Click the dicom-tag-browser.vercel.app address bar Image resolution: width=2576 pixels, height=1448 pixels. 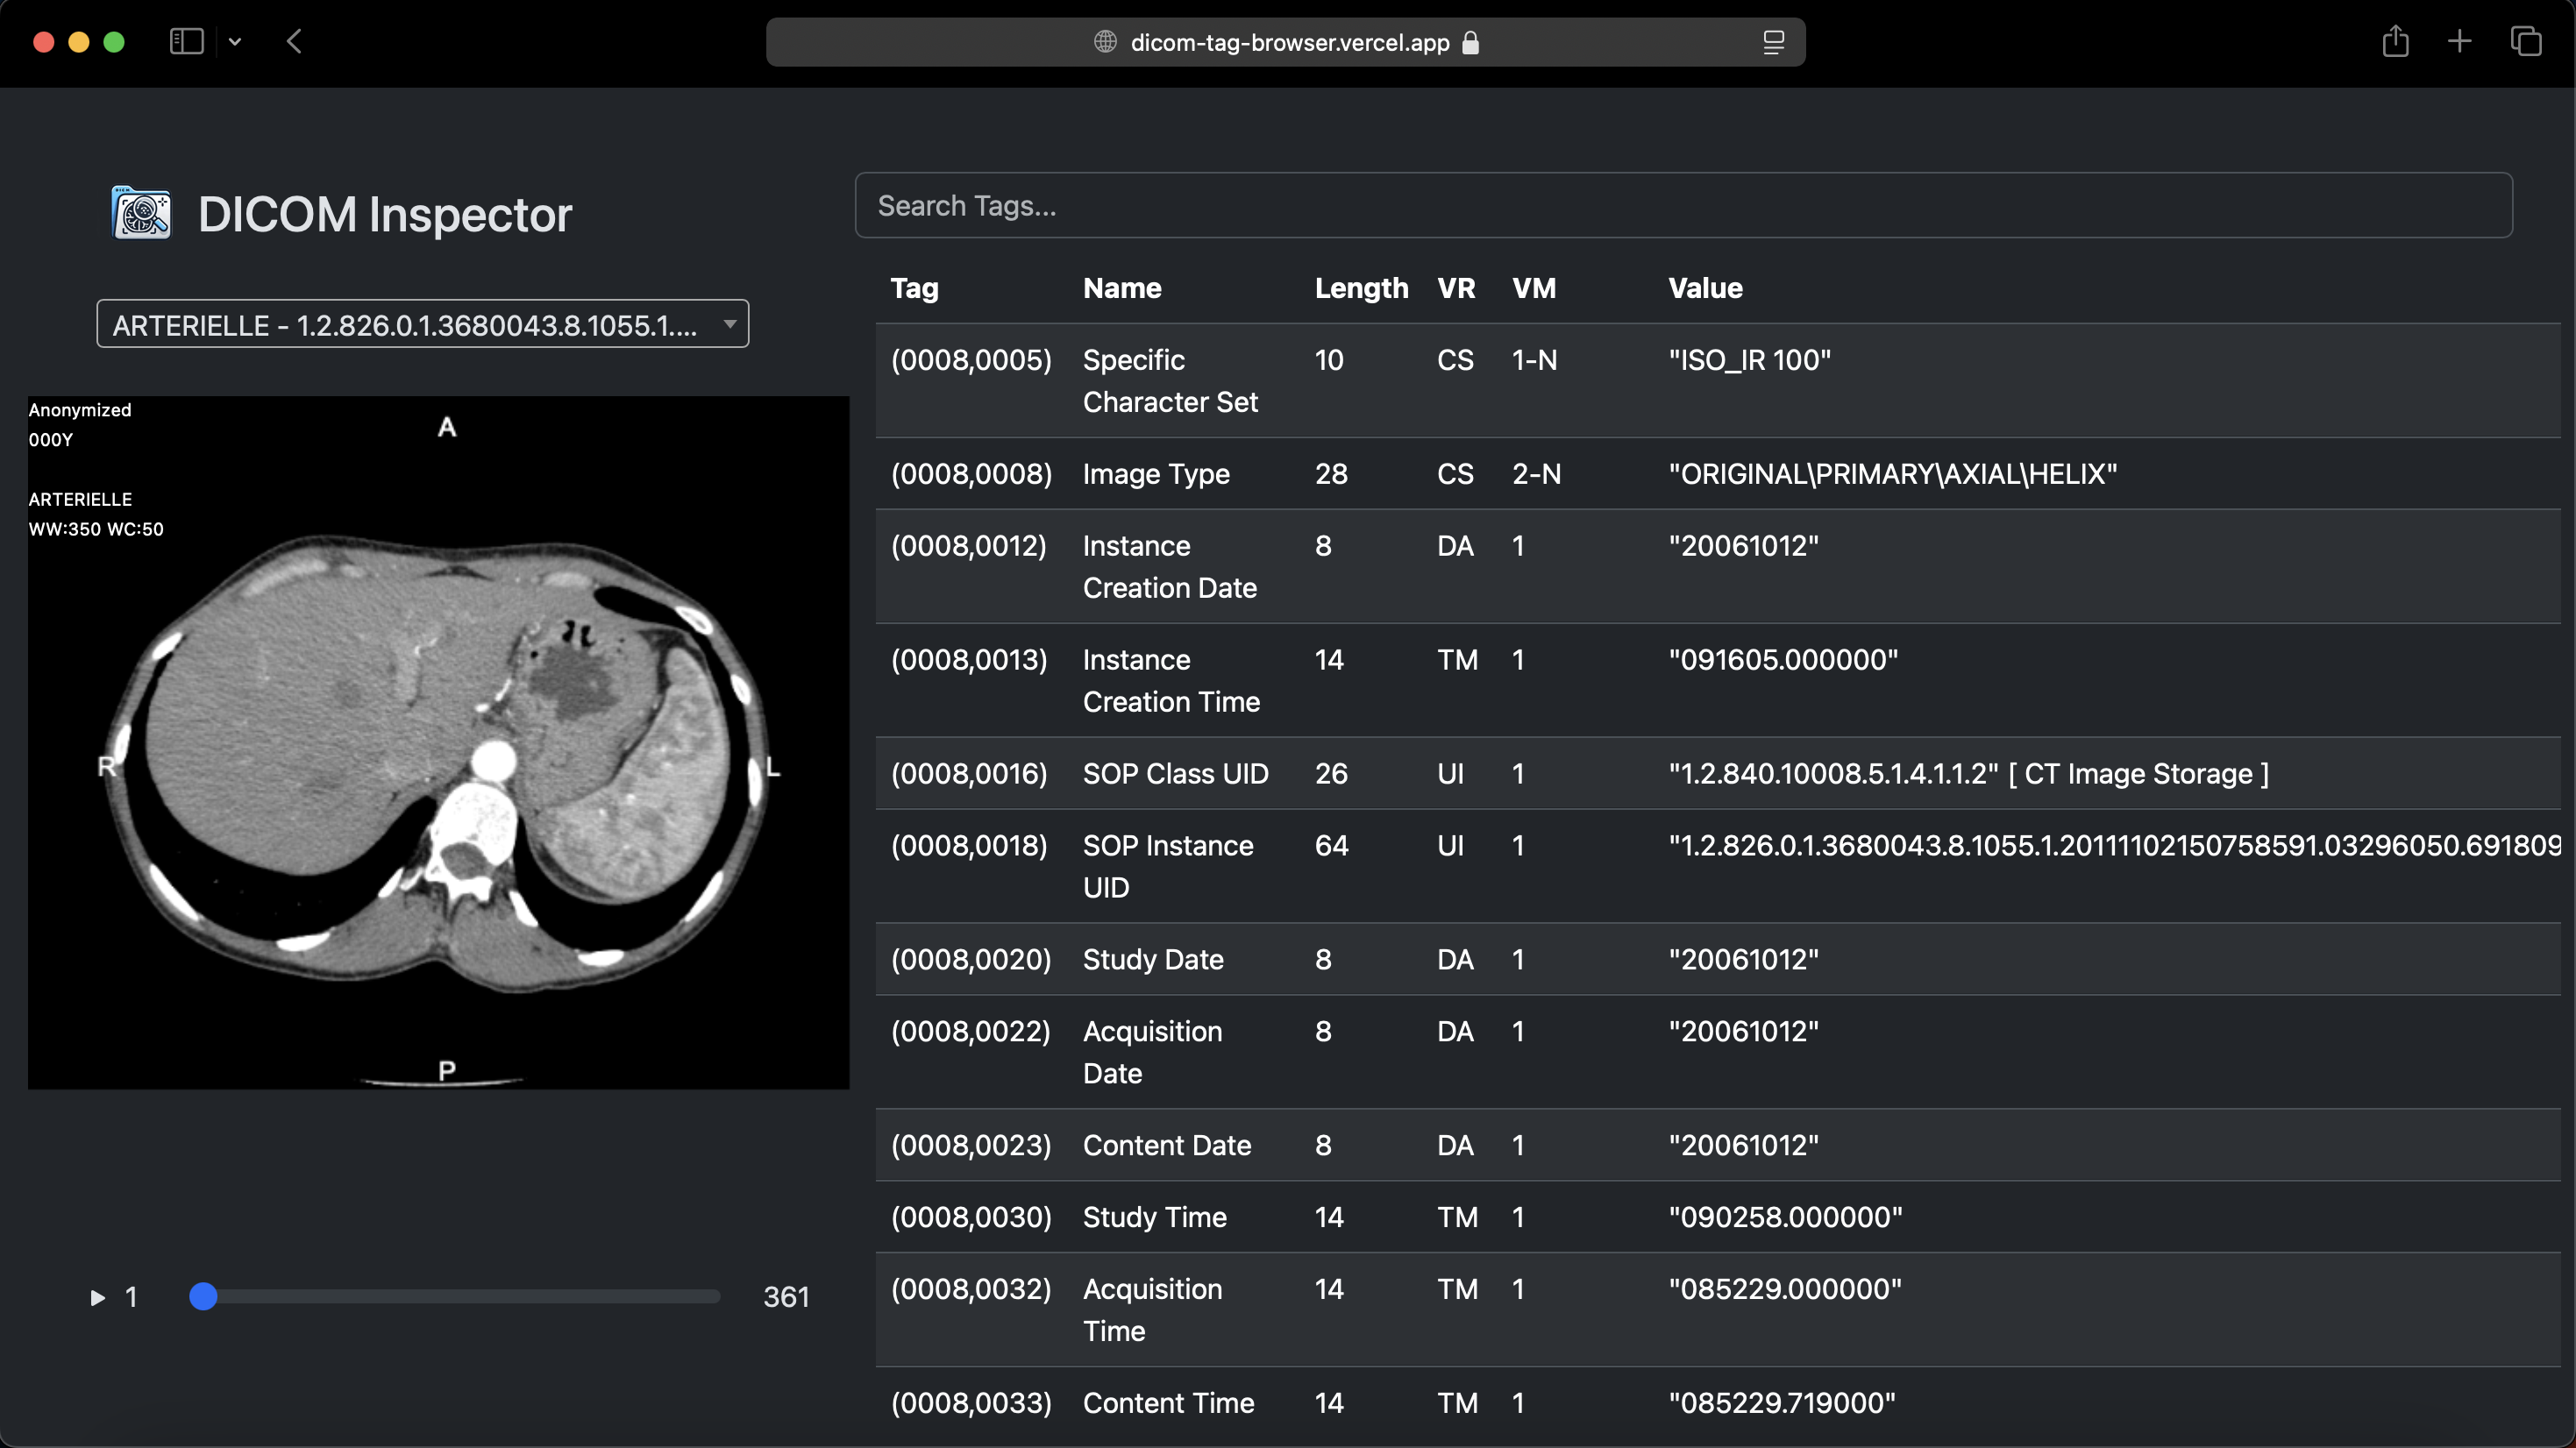coord(1288,42)
